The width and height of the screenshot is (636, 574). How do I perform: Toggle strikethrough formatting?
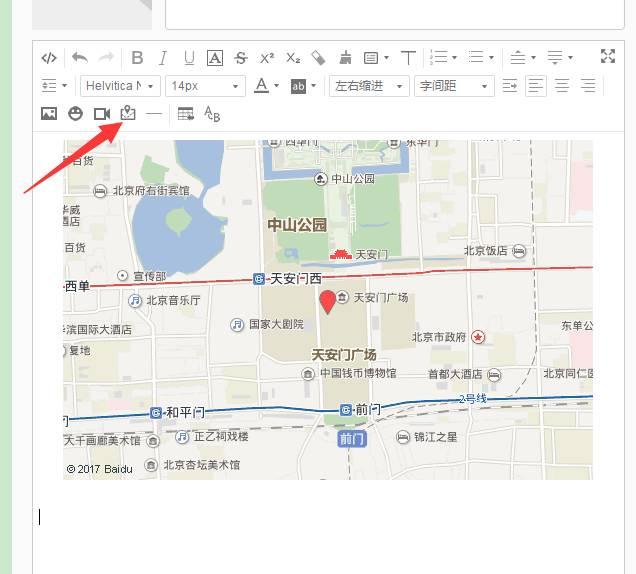241,58
